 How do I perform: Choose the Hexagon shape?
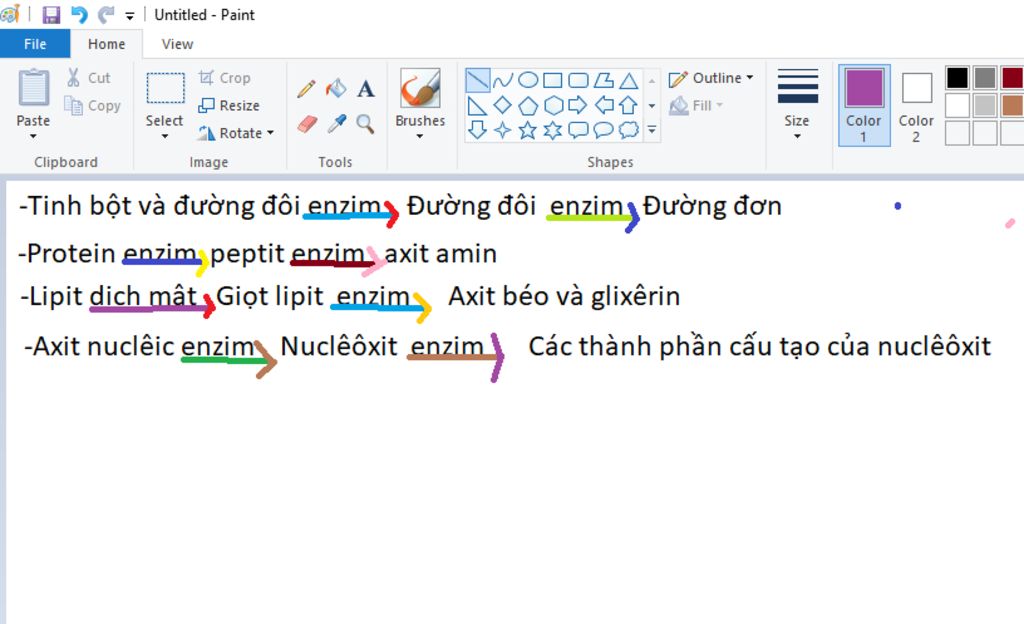[x=553, y=105]
